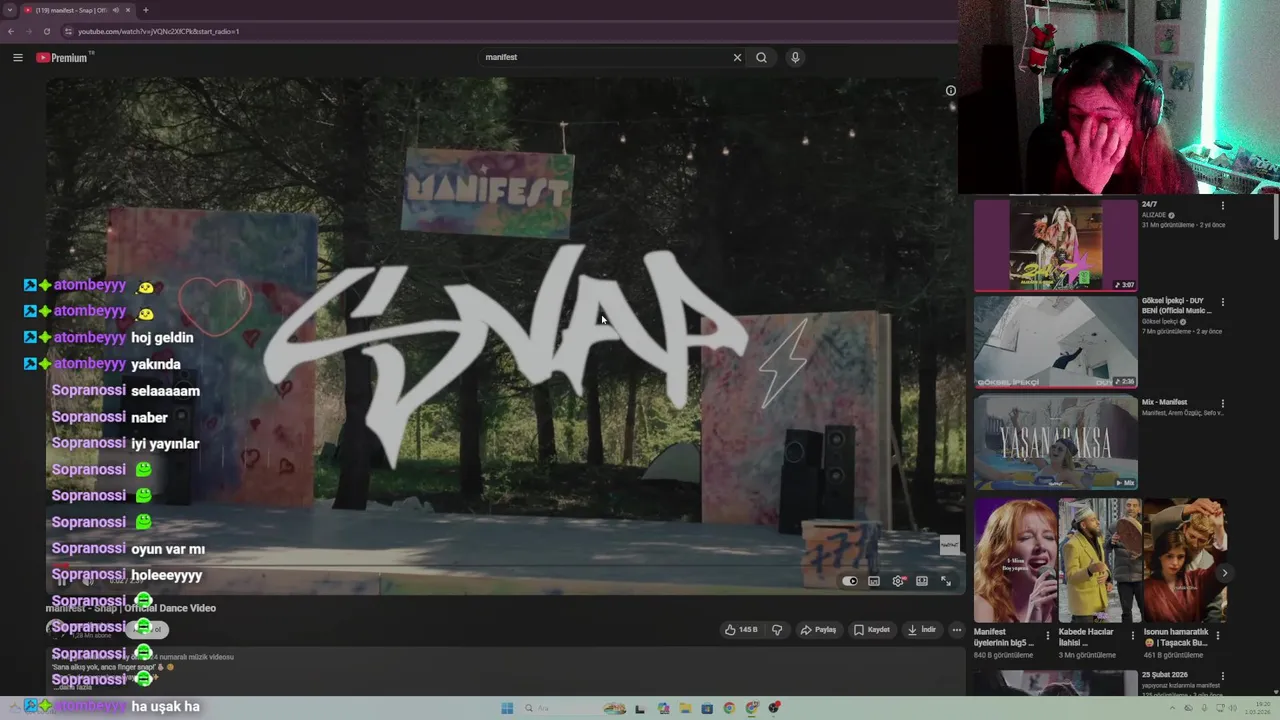Open the YouTube guide hamburger menu
The image size is (1280, 720).
pyautogui.click(x=17, y=57)
